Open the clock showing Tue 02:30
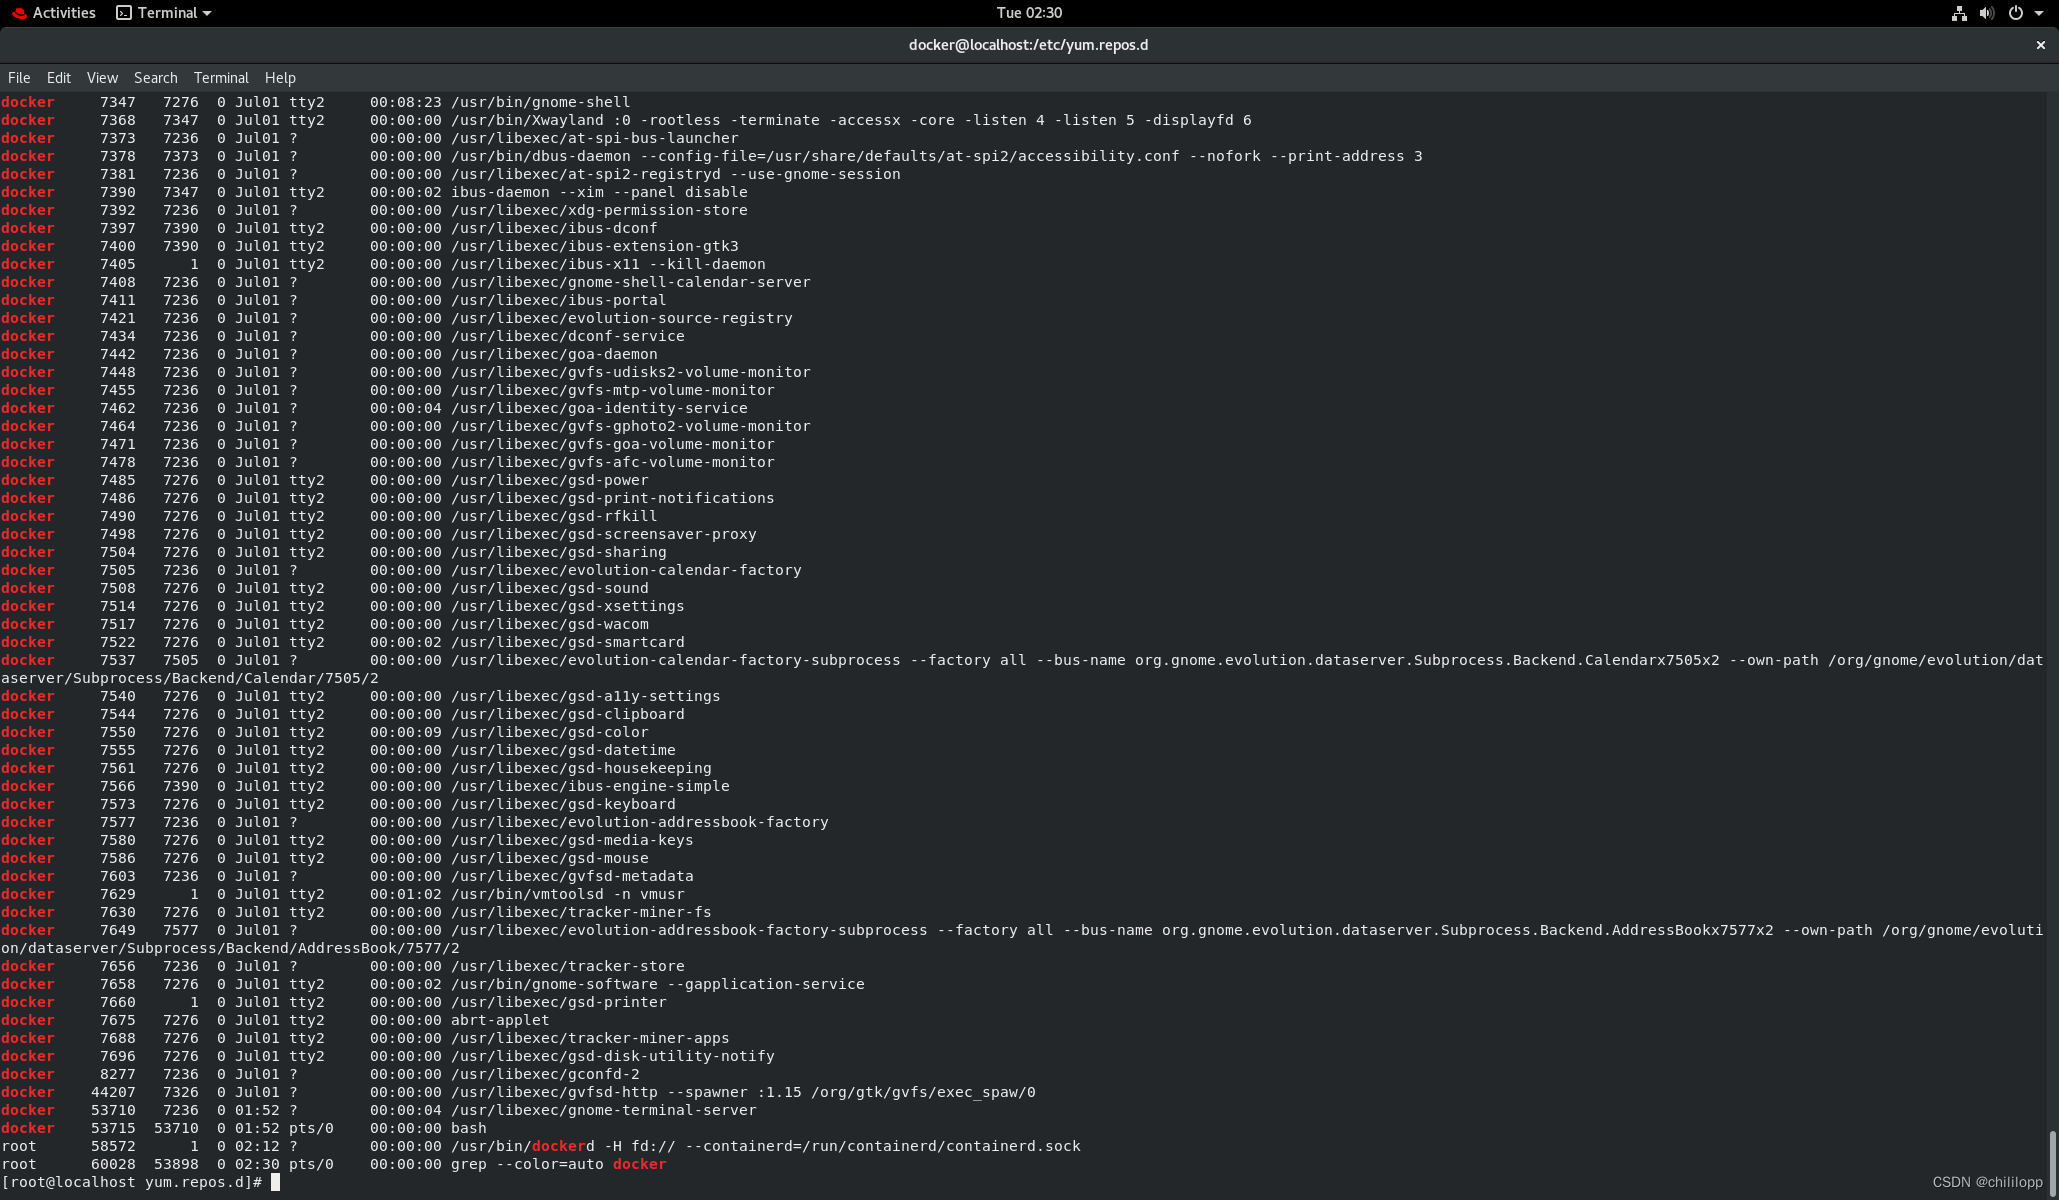The image size is (2059, 1200). [x=1029, y=13]
